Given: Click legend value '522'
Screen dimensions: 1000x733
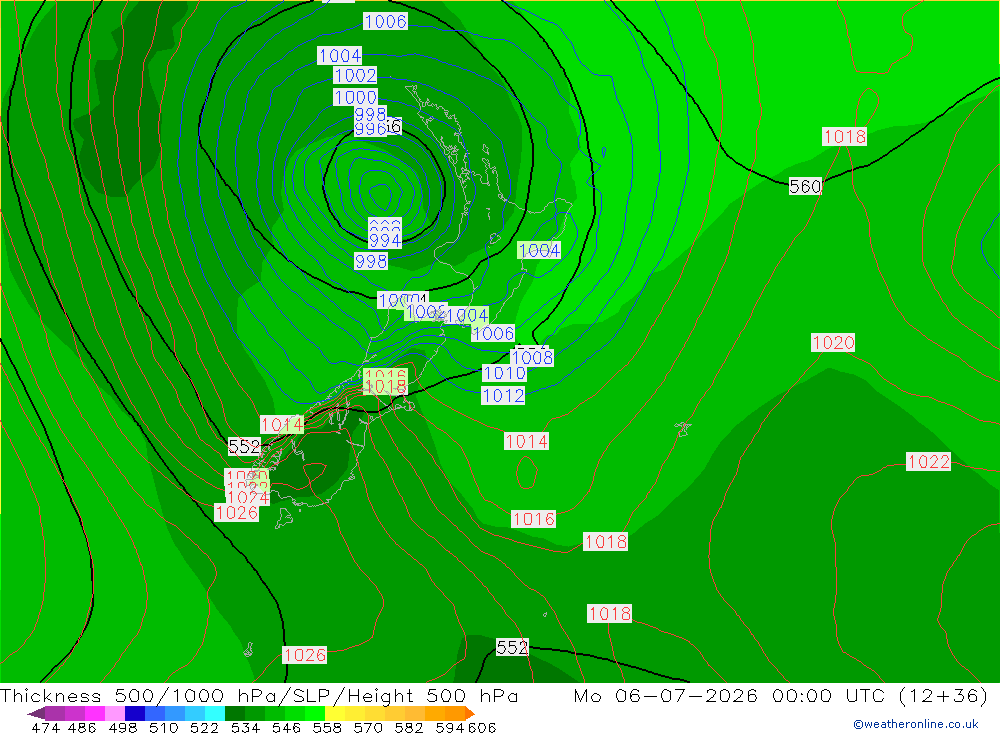Looking at the screenshot, I should 204,727.
